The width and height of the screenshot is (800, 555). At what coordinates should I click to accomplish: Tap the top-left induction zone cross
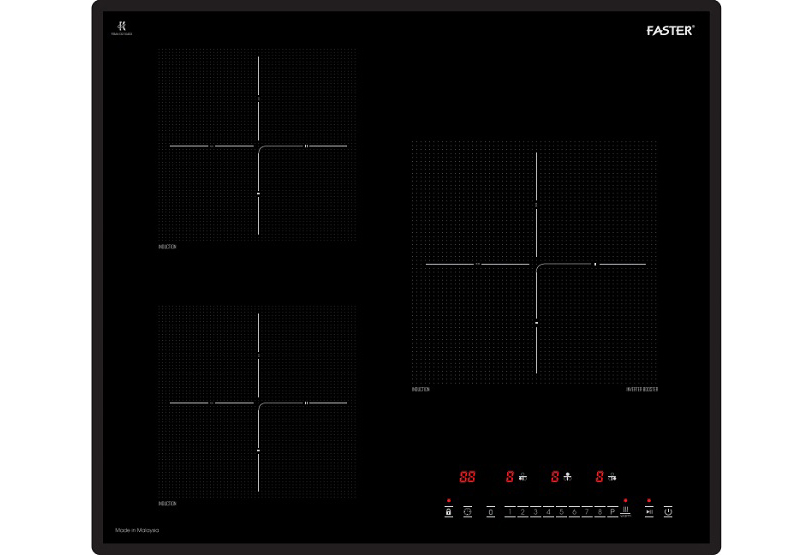point(258,146)
